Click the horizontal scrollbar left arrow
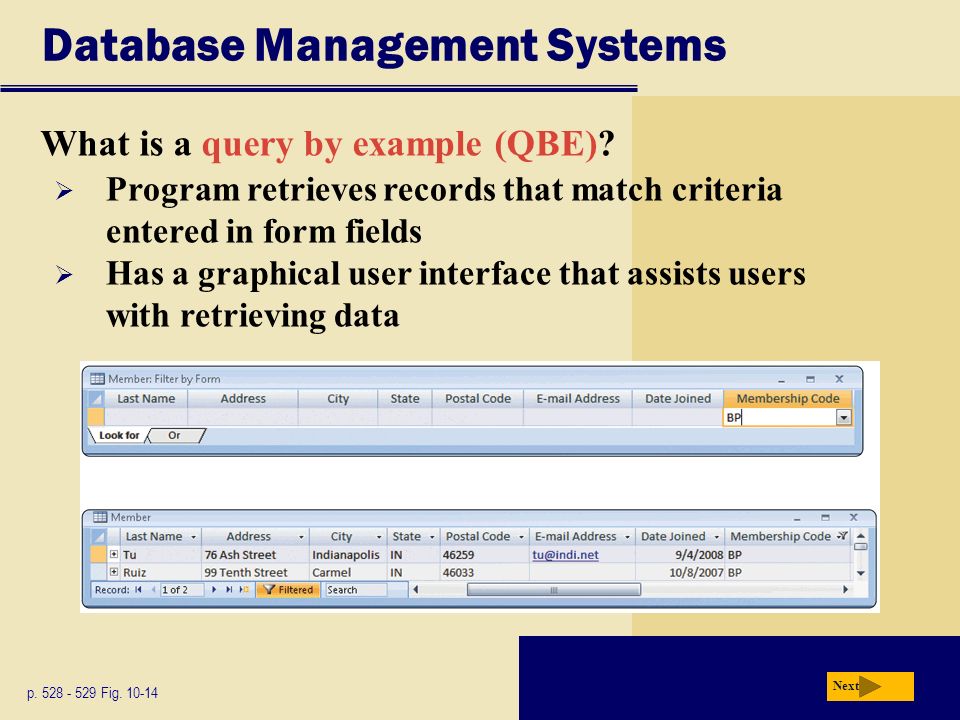Screen dimensions: 960x720 pos(416,590)
